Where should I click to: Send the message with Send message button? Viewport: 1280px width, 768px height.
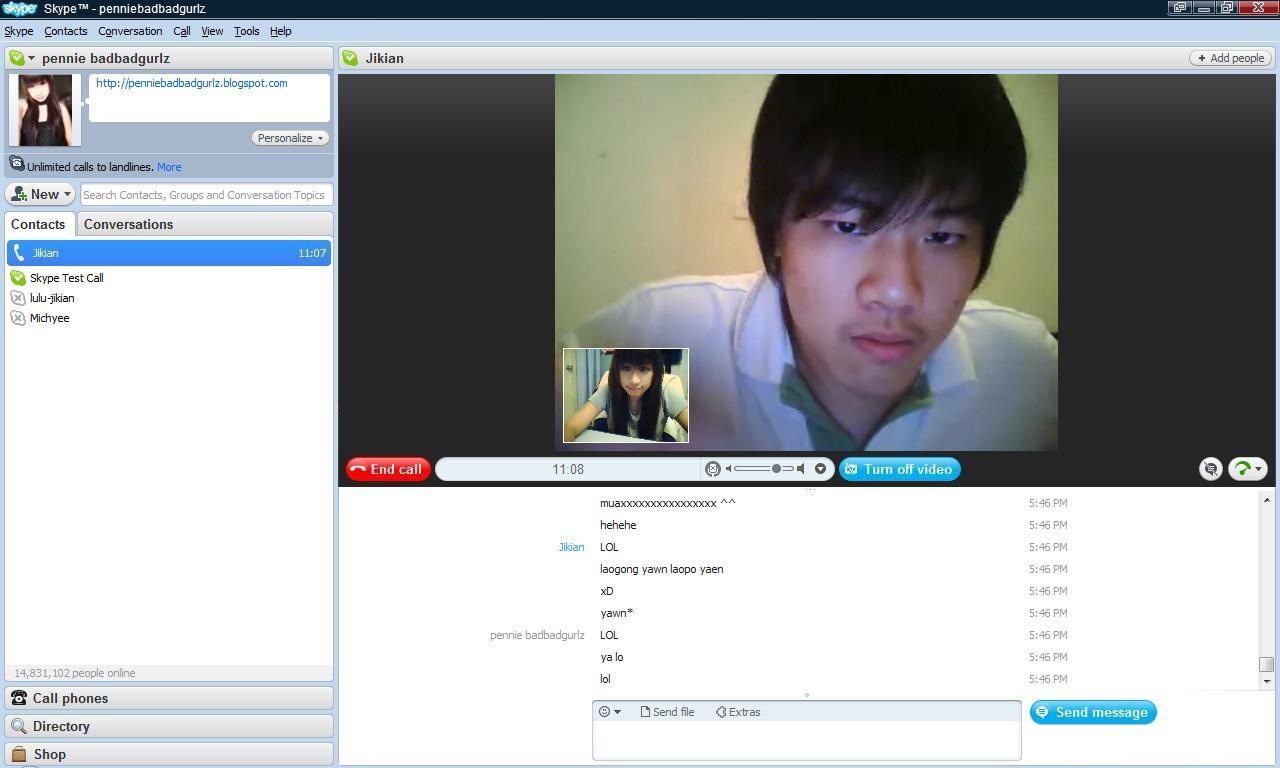coord(1093,712)
